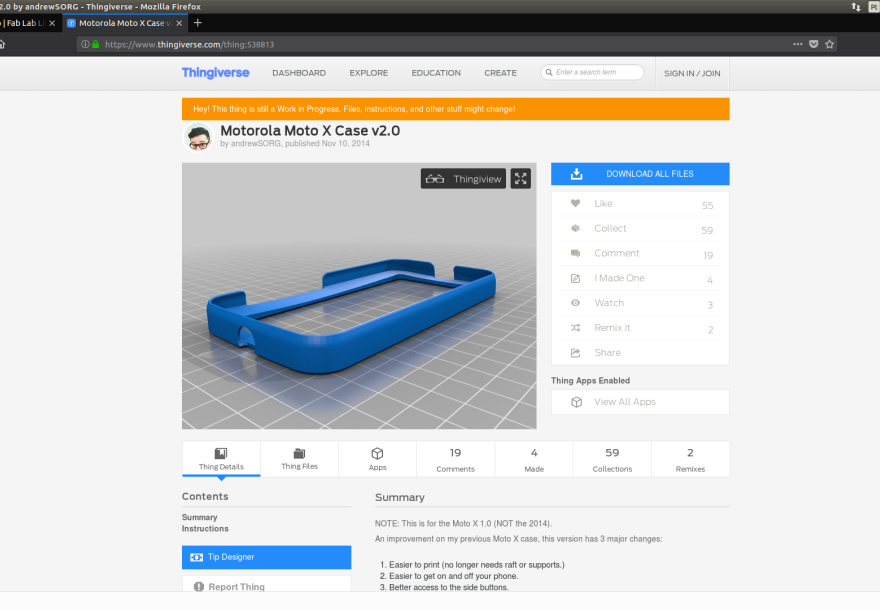Image resolution: width=880 pixels, height=610 pixels.
Task: Click the Remix It shuffle icon
Action: pyautogui.click(x=575, y=328)
